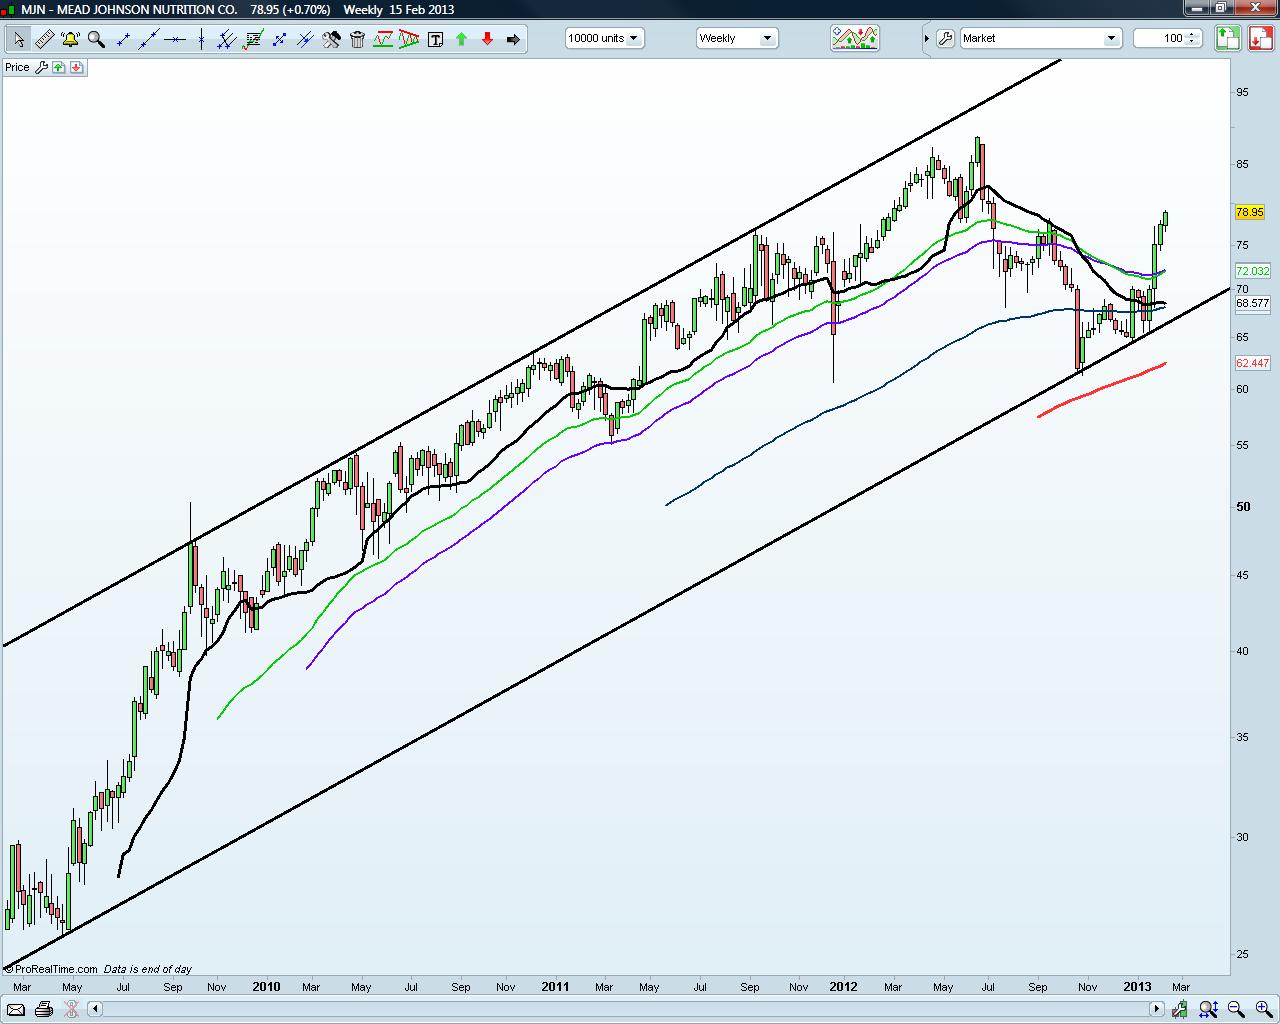The image size is (1280, 1024).
Task: Click the 2012 year label on time axis
Action: [x=843, y=987]
